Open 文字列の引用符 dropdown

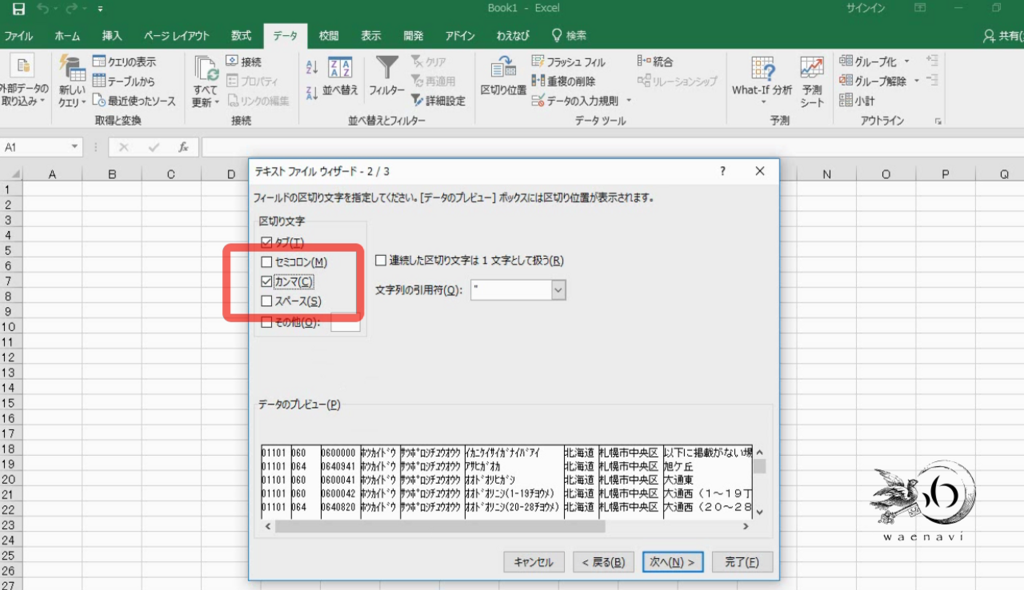click(x=558, y=290)
